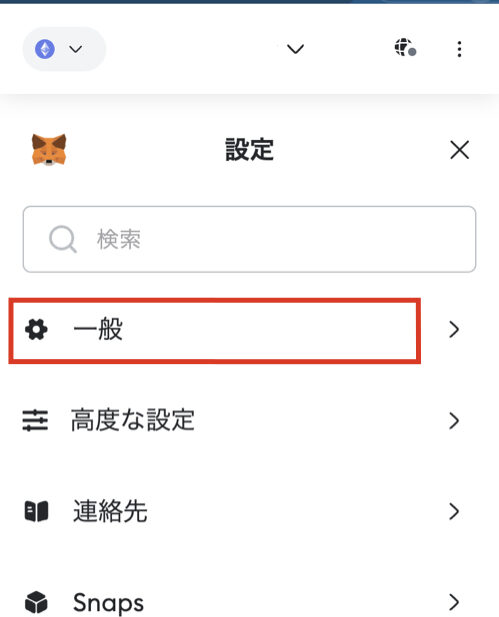Click the magnifying glass search icon
This screenshot has width=499, height=617.
(x=63, y=239)
